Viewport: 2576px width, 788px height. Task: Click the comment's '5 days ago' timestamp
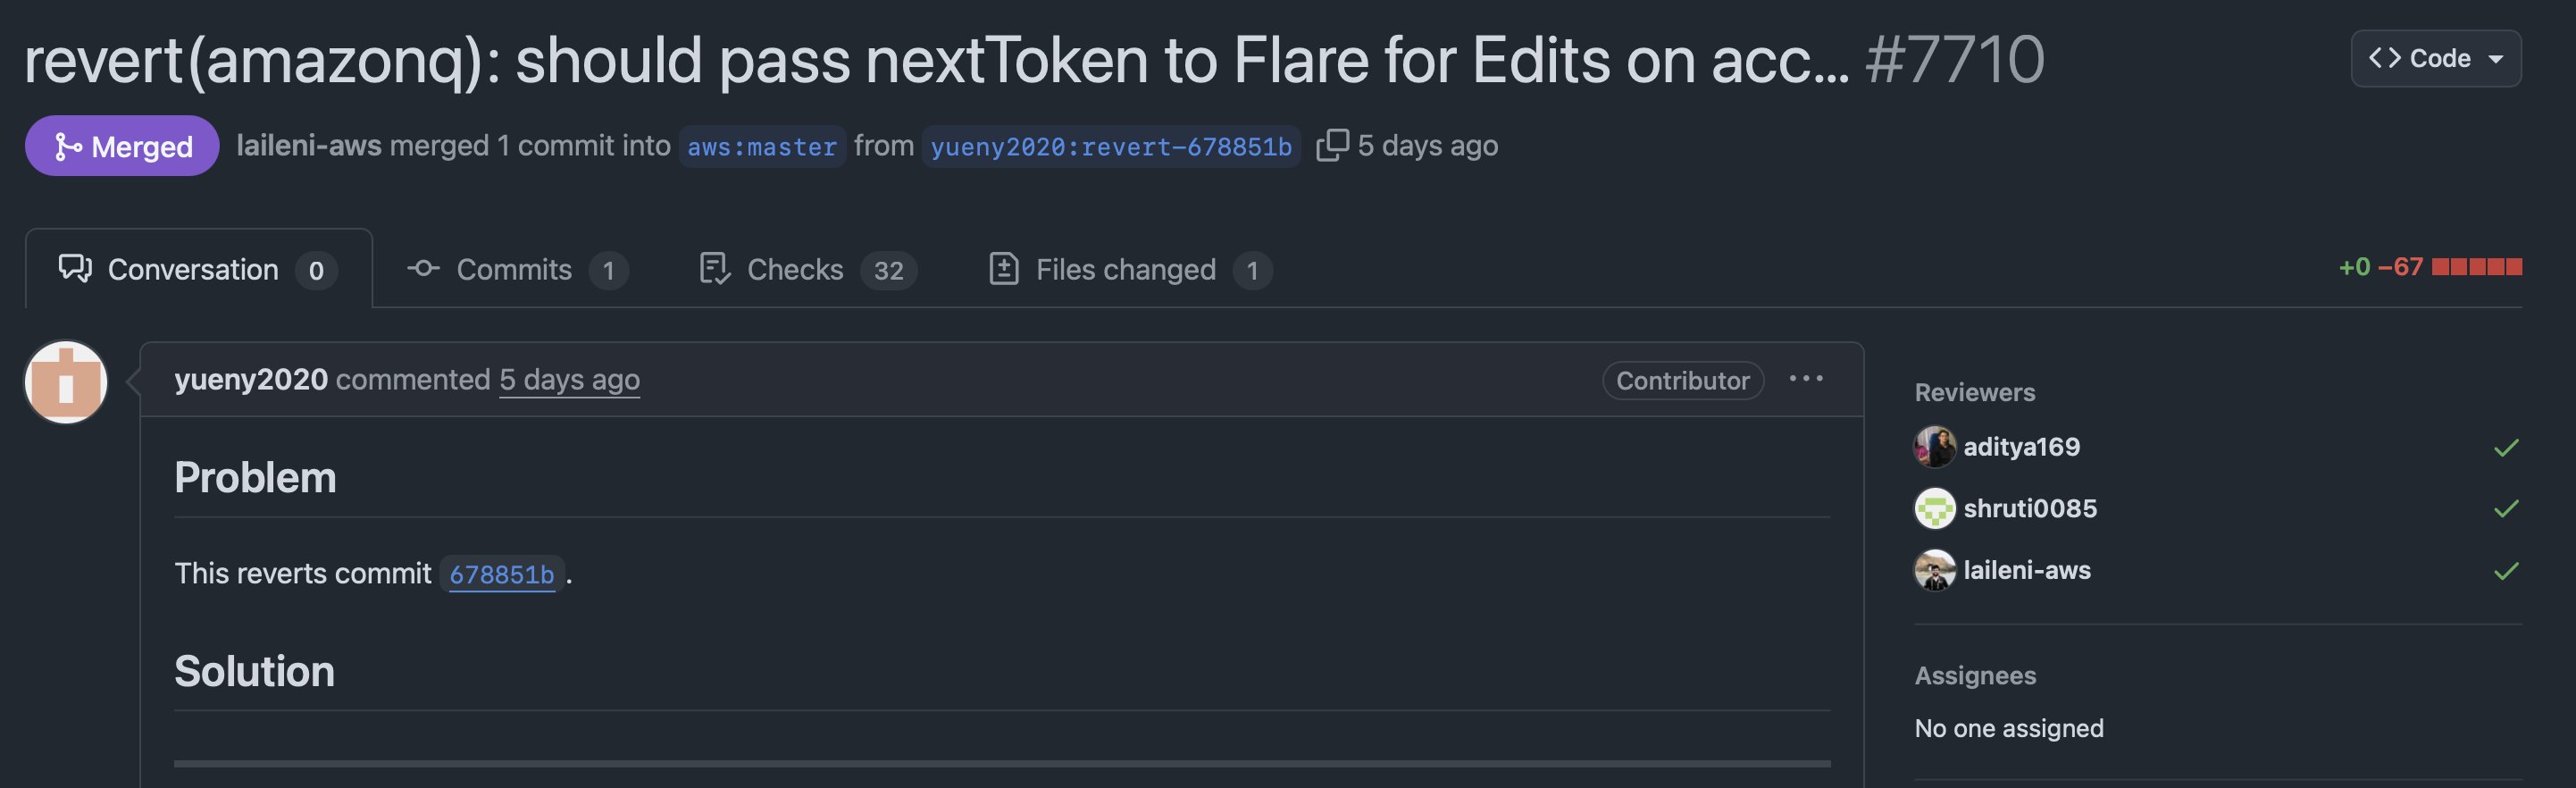click(x=569, y=380)
